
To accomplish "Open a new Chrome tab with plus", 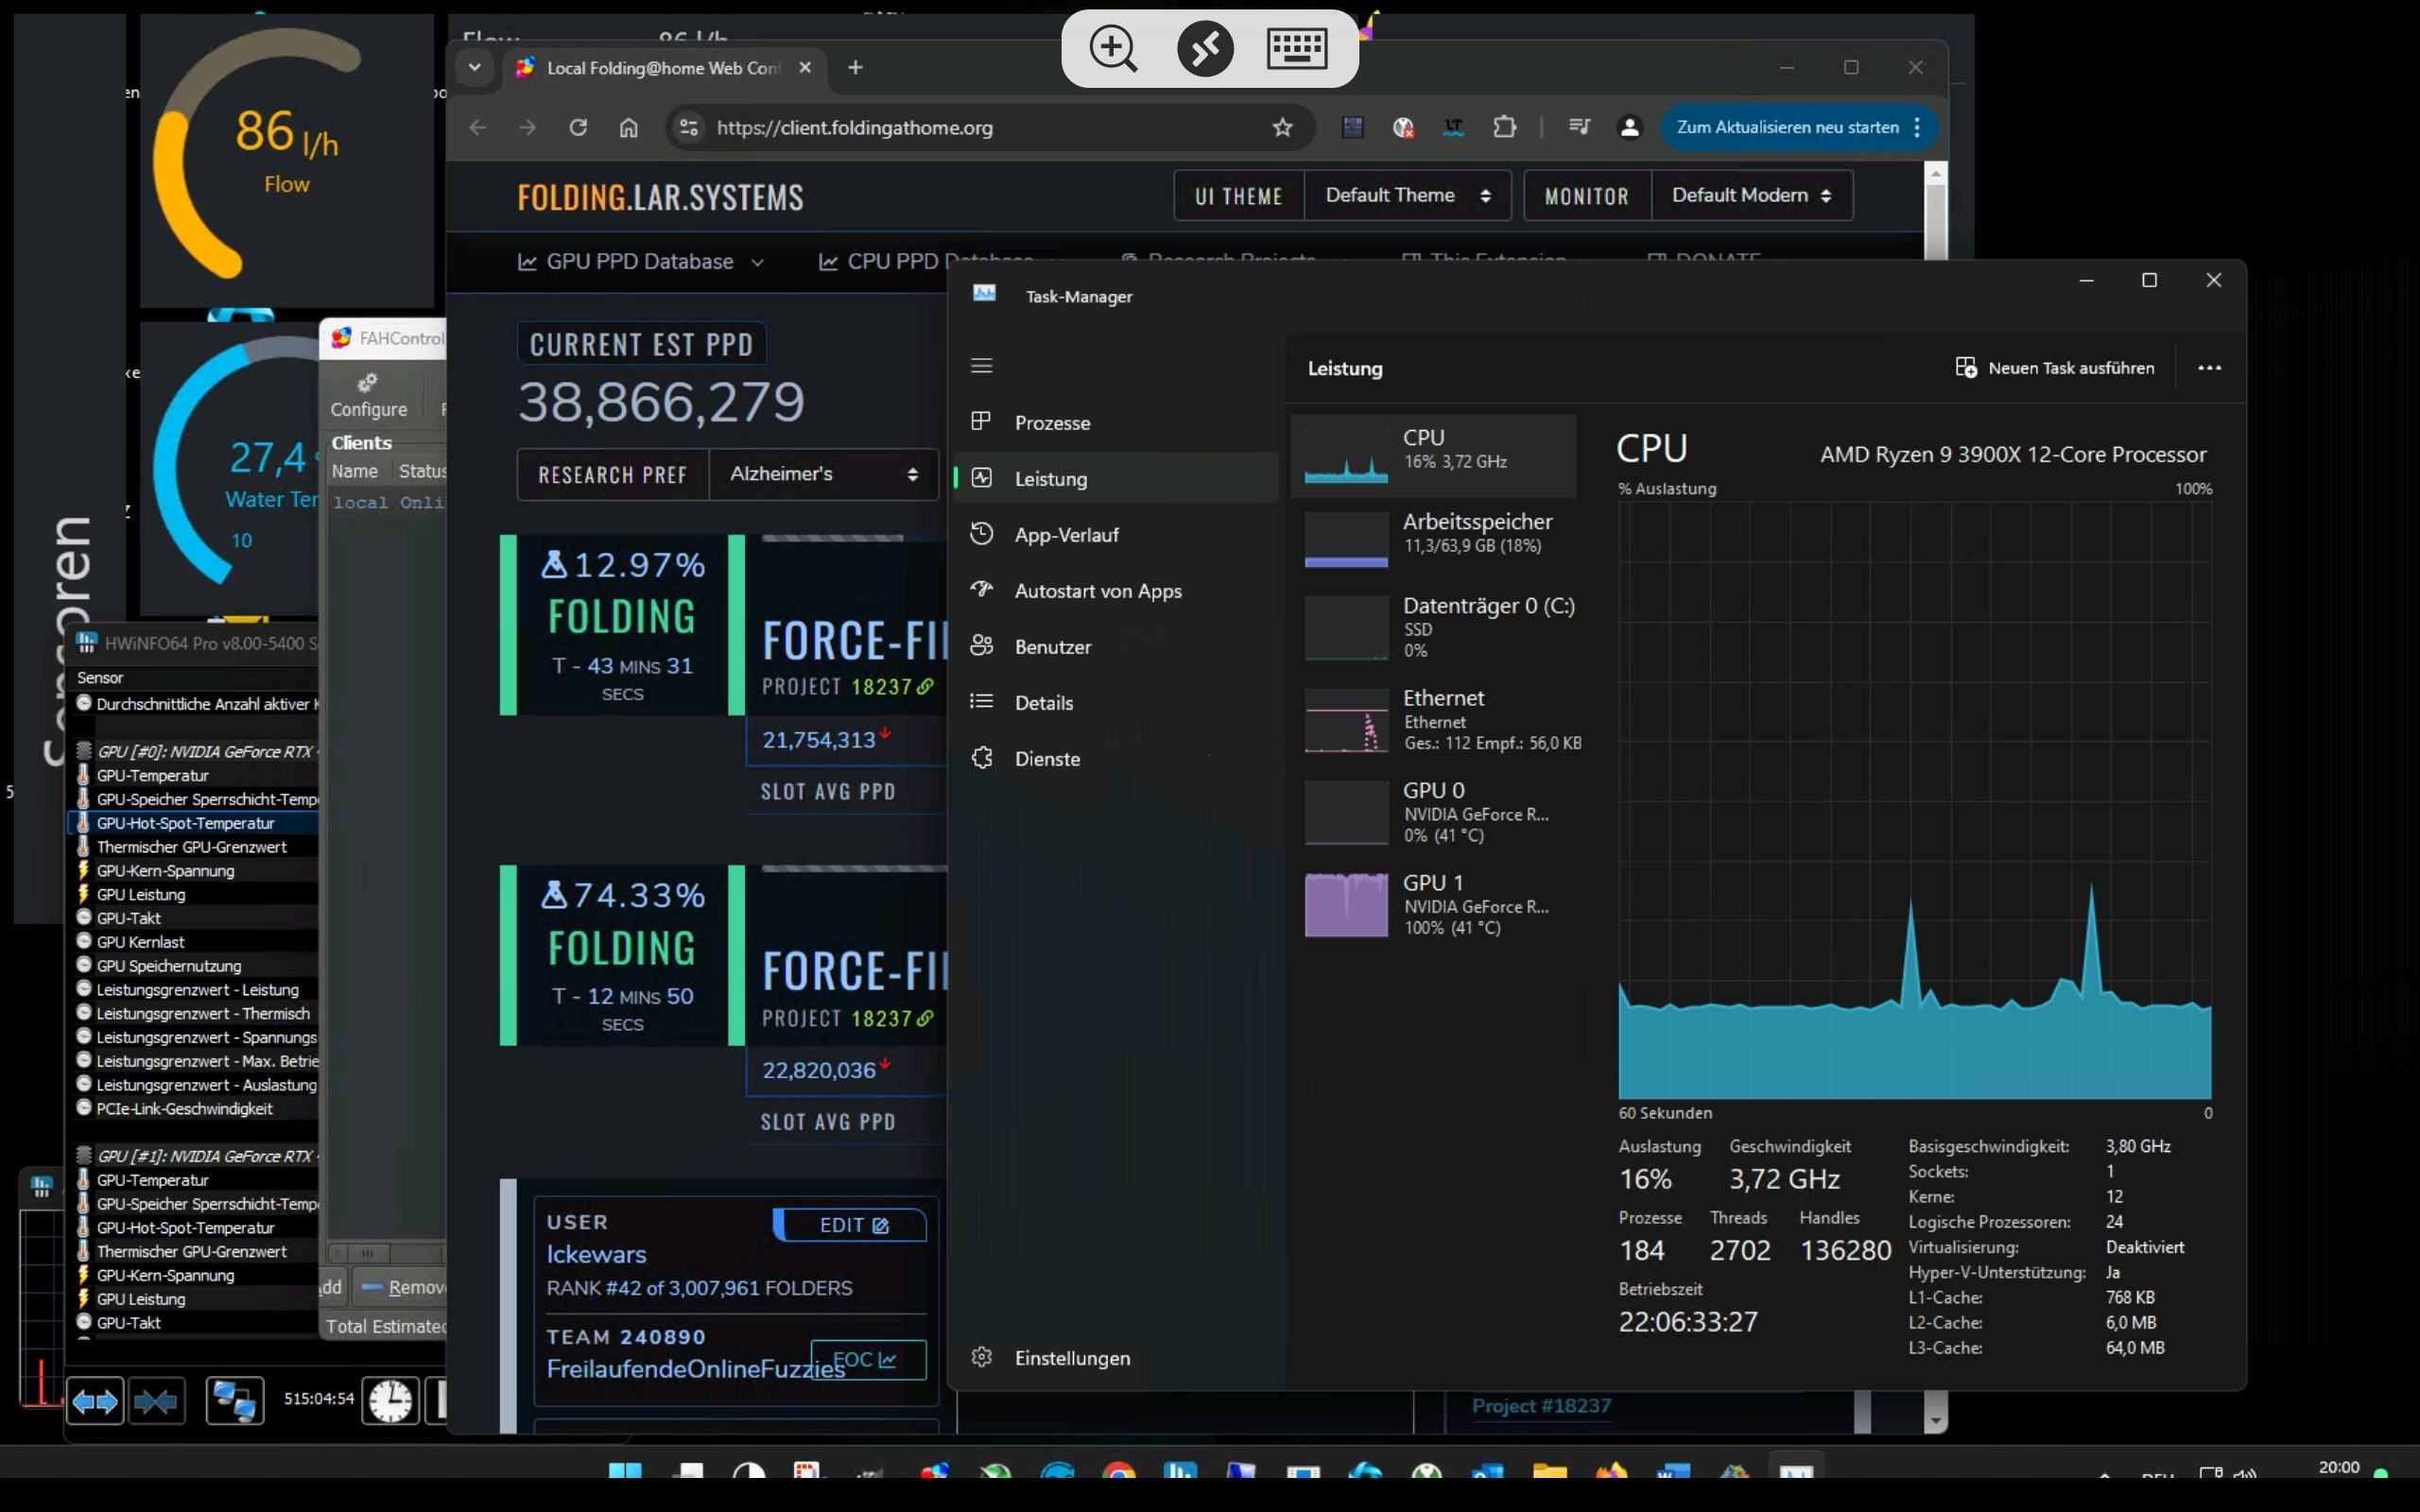I will 855,67.
